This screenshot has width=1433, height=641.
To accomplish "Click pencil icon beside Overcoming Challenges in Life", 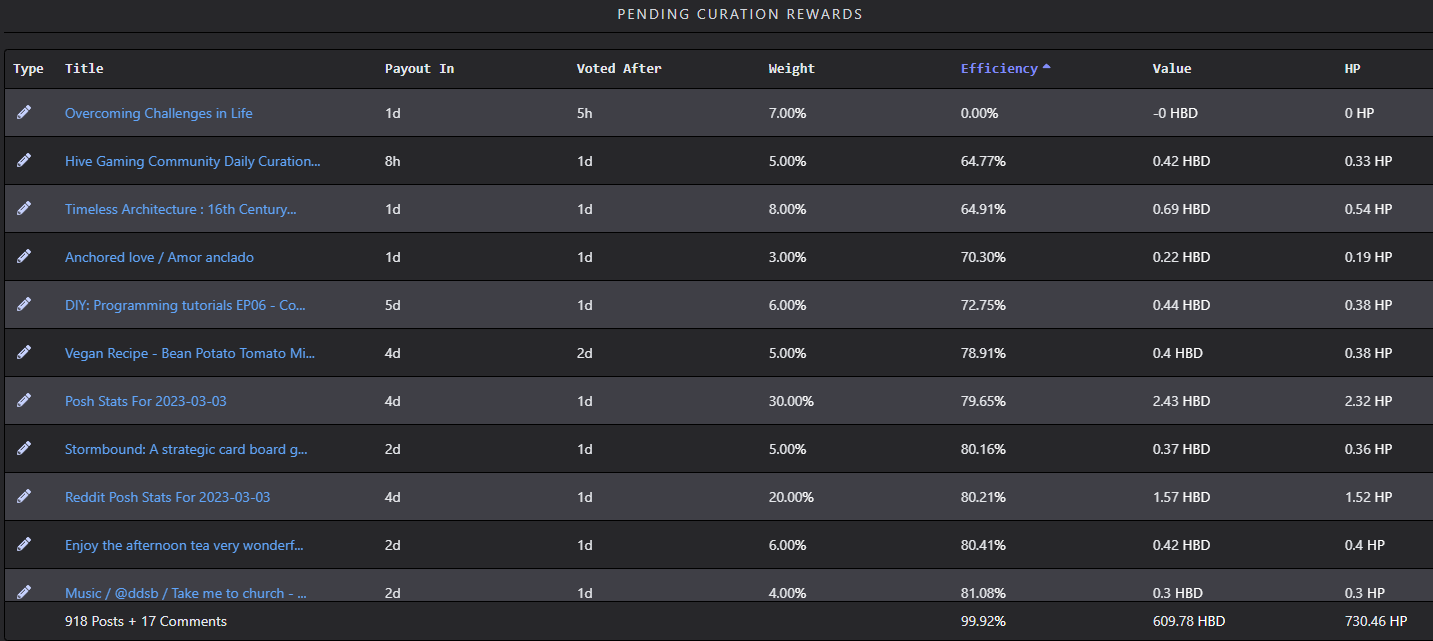I will pos(24,112).
